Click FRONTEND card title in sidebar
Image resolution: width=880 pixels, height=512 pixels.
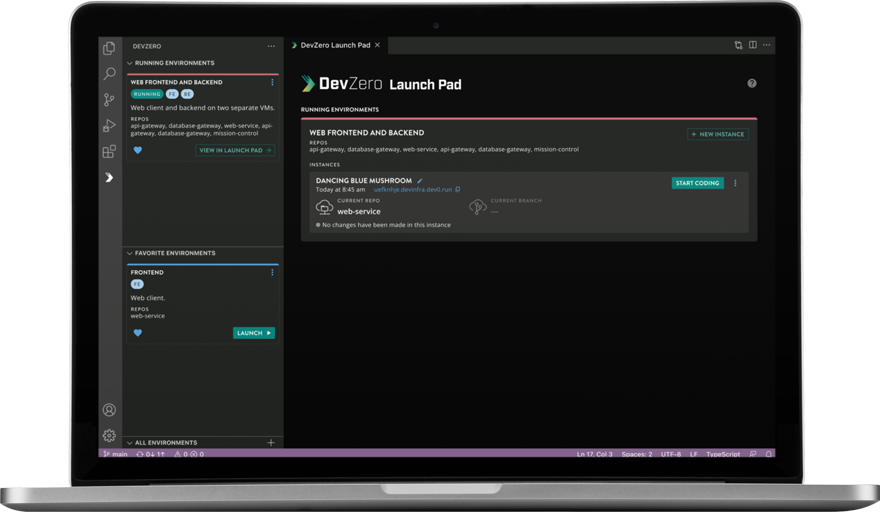[x=147, y=272]
